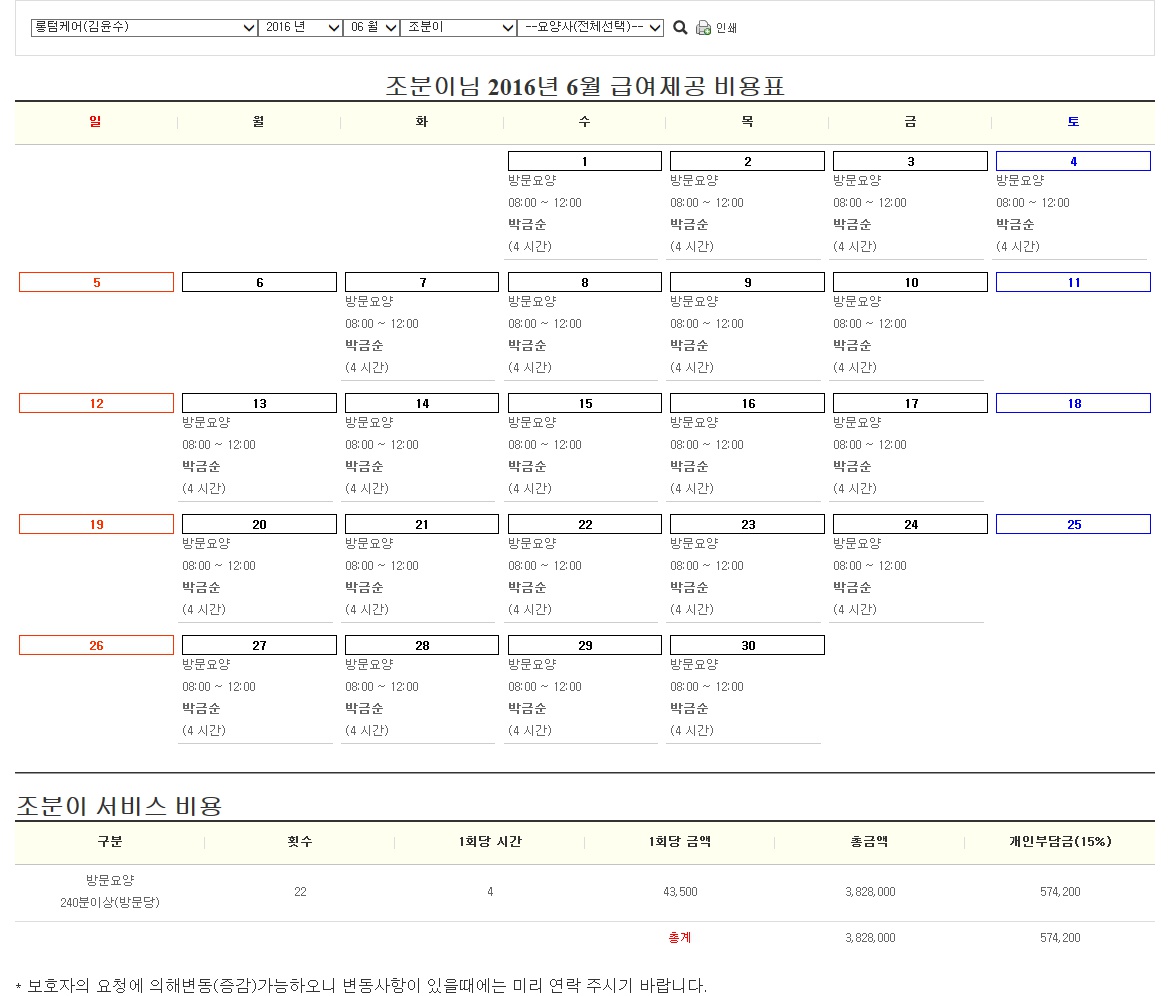Viewport: 1170px width, 996px height.
Task: Click date box 30 on the calendar
Action: [x=747, y=645]
